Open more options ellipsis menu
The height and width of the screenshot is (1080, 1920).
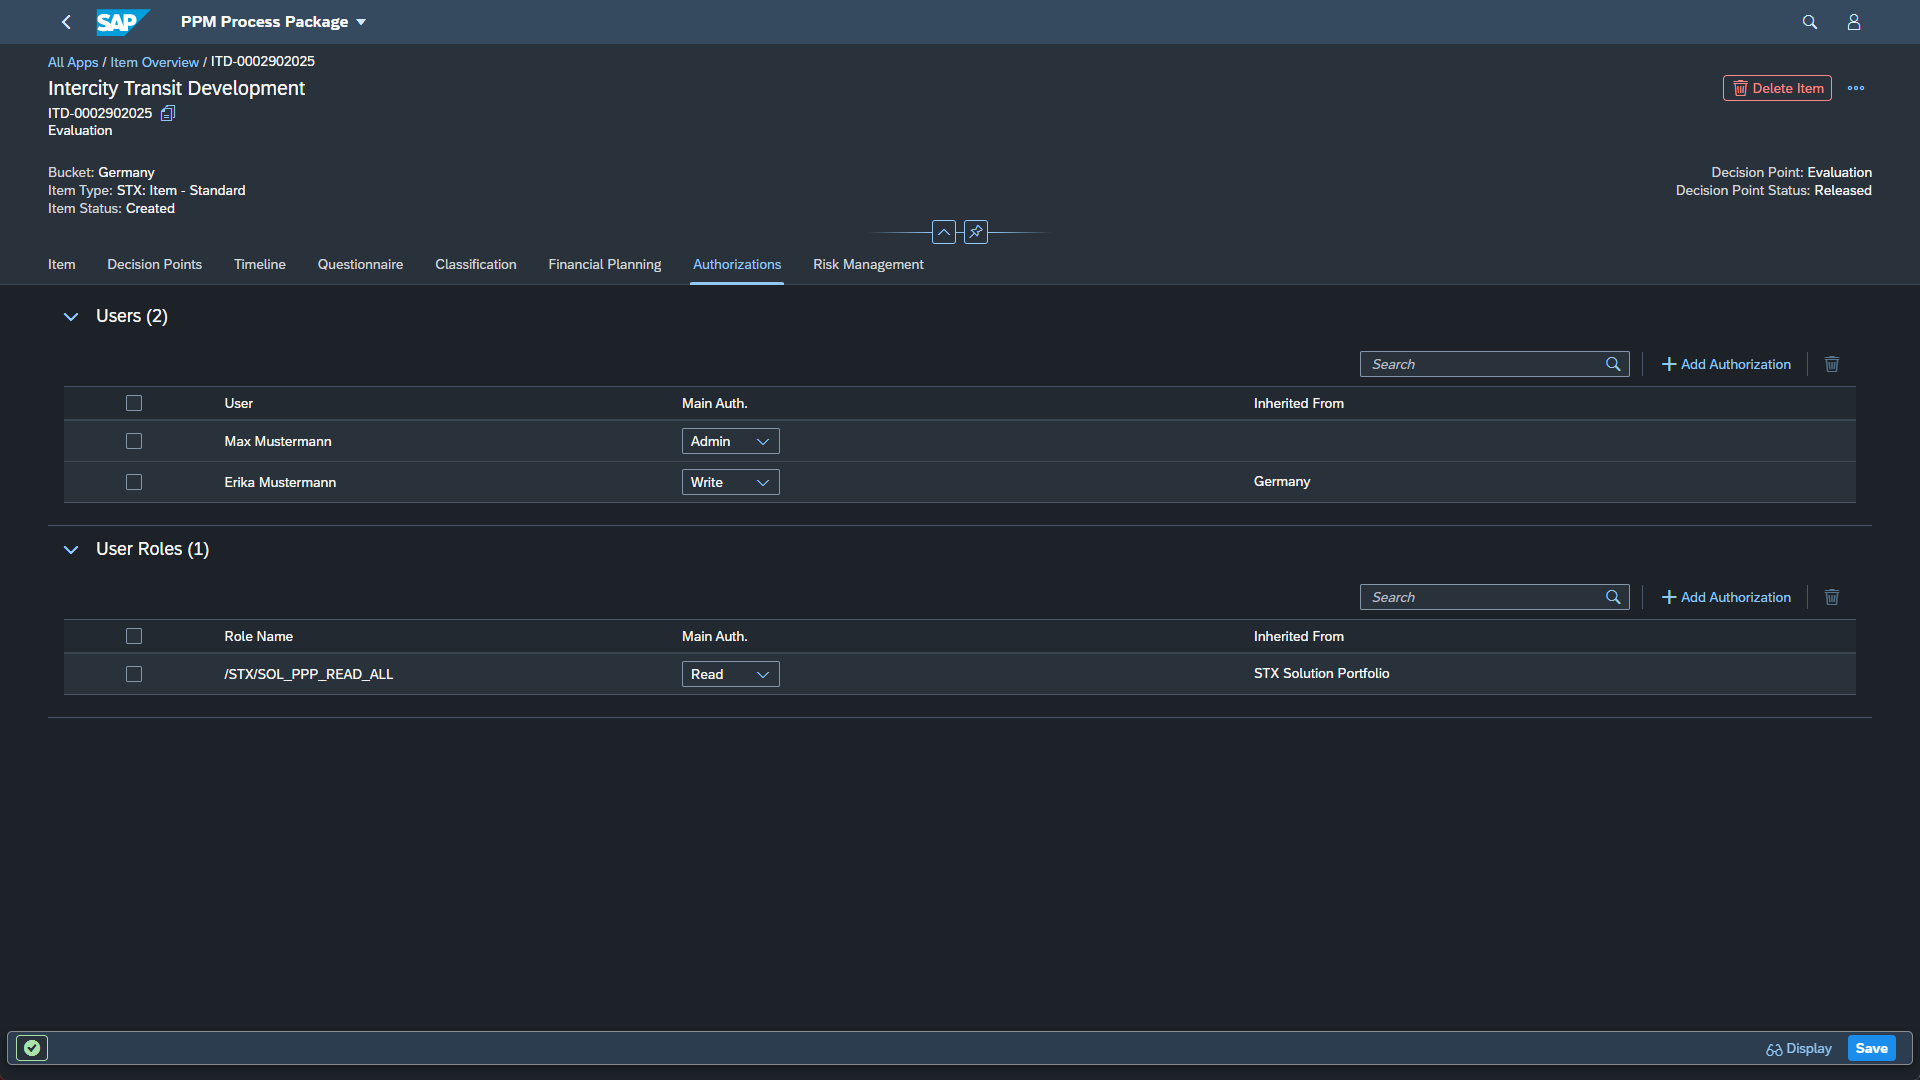(x=1856, y=88)
